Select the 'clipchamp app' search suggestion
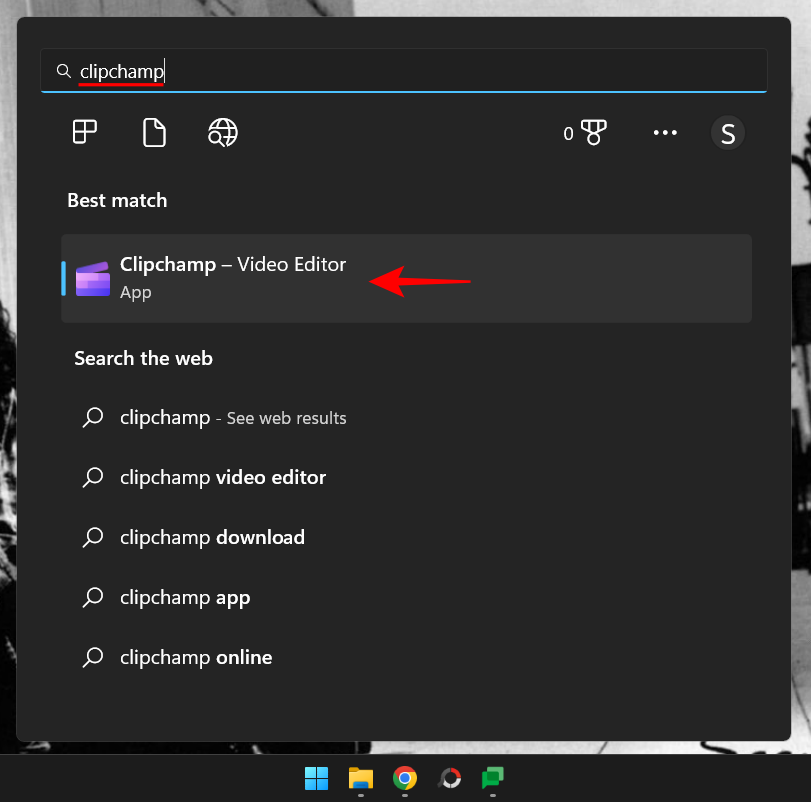 click(184, 597)
